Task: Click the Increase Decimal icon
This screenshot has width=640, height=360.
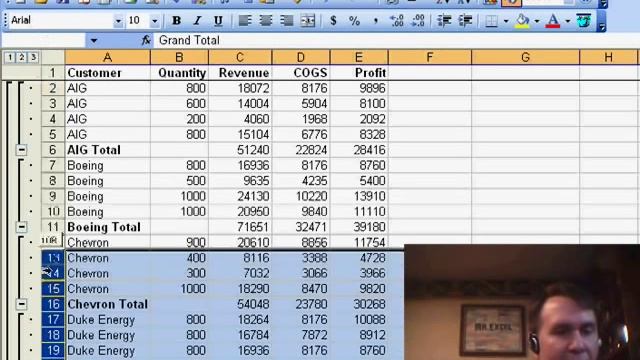Action: click(396, 20)
